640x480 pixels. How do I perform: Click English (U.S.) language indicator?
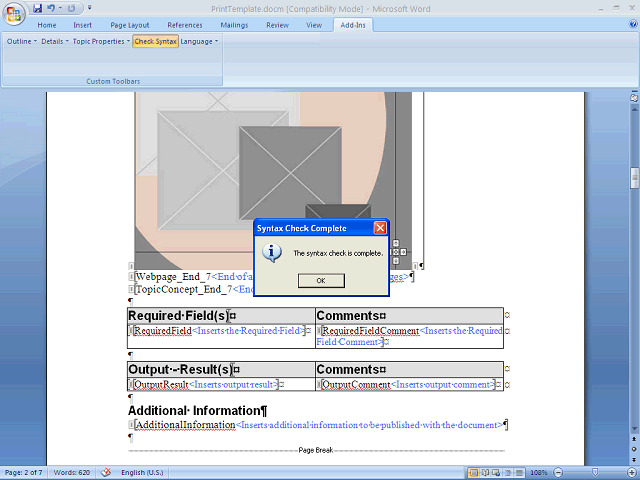(142, 473)
